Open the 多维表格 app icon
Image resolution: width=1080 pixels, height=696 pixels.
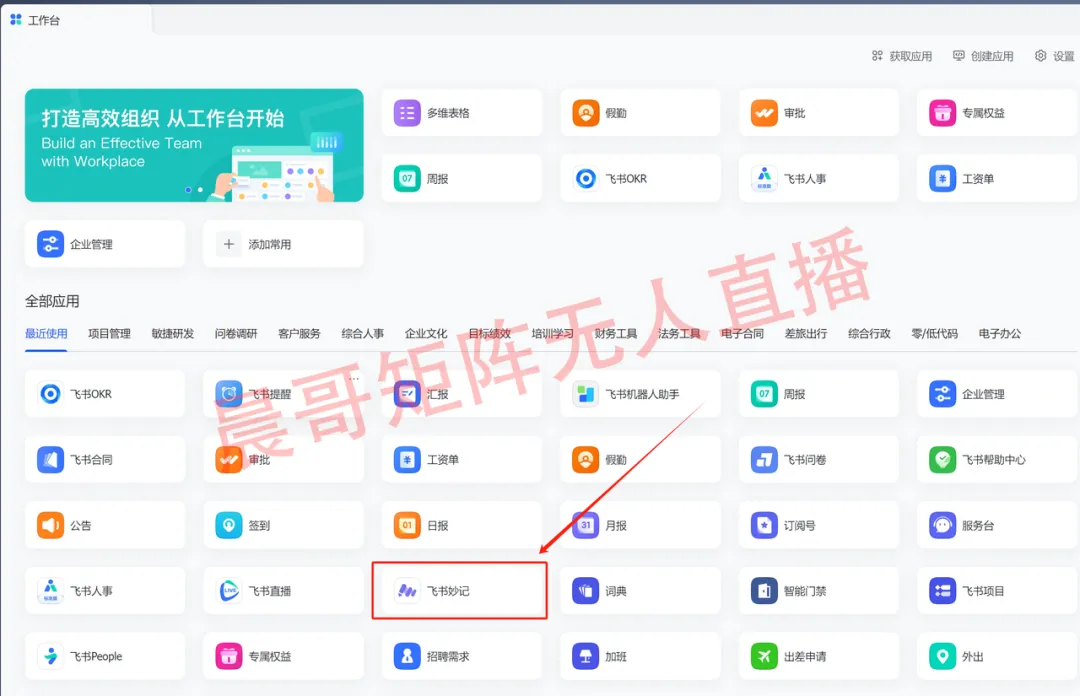click(407, 113)
